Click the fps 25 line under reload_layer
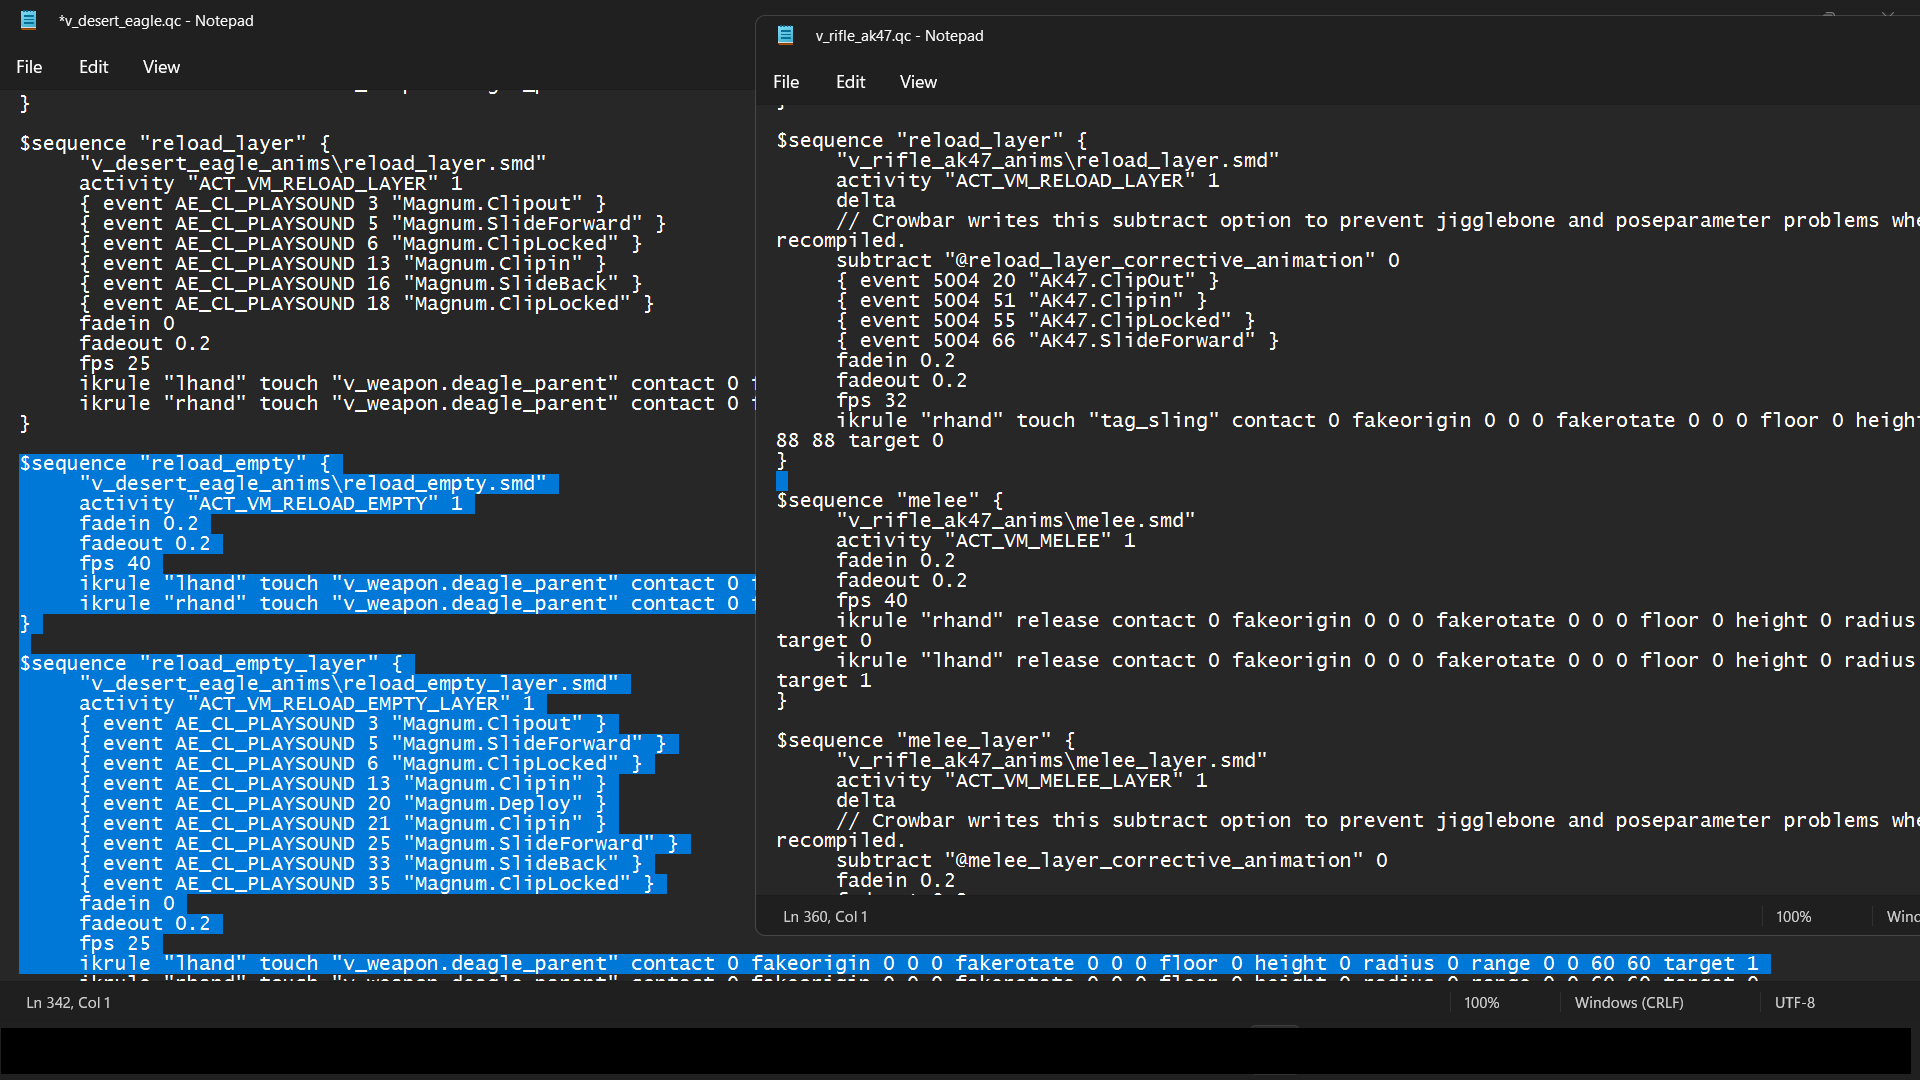The width and height of the screenshot is (1920, 1080). [x=115, y=364]
